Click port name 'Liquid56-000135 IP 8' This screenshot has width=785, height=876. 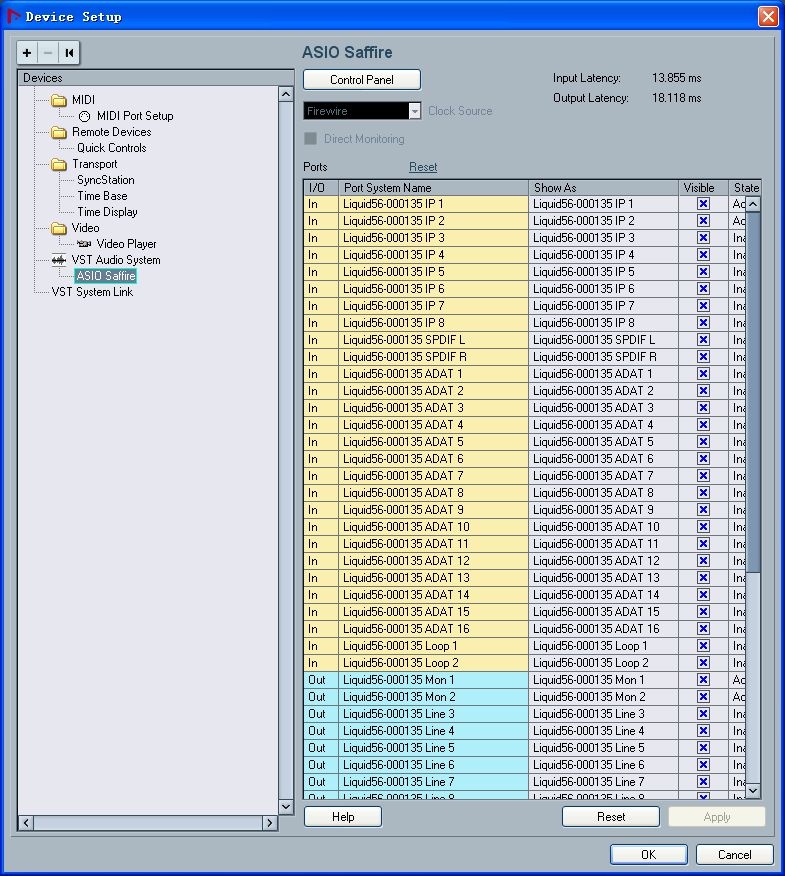pyautogui.click(x=433, y=323)
